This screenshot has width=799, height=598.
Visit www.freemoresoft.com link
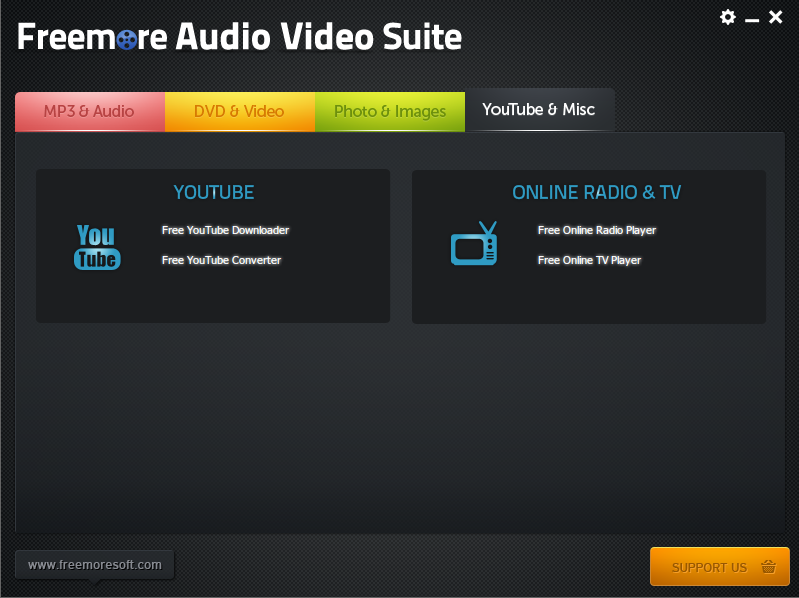click(95, 565)
